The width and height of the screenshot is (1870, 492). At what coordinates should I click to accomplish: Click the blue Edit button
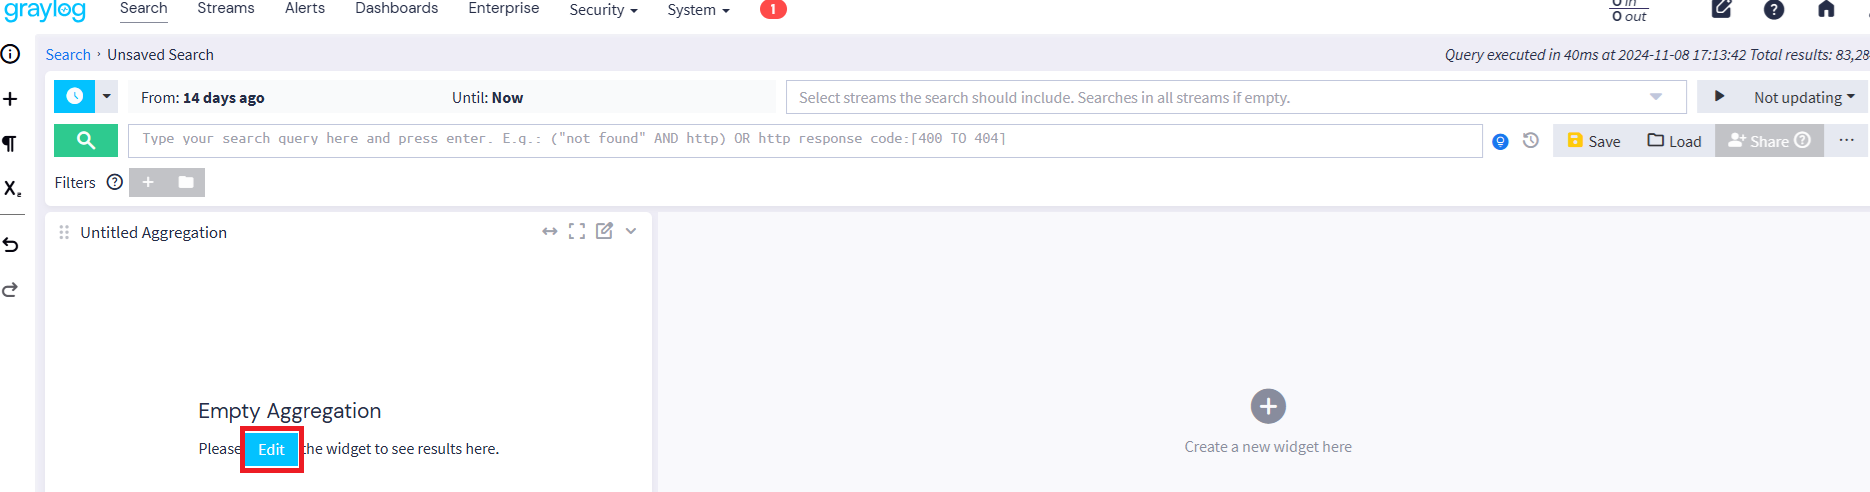click(271, 449)
